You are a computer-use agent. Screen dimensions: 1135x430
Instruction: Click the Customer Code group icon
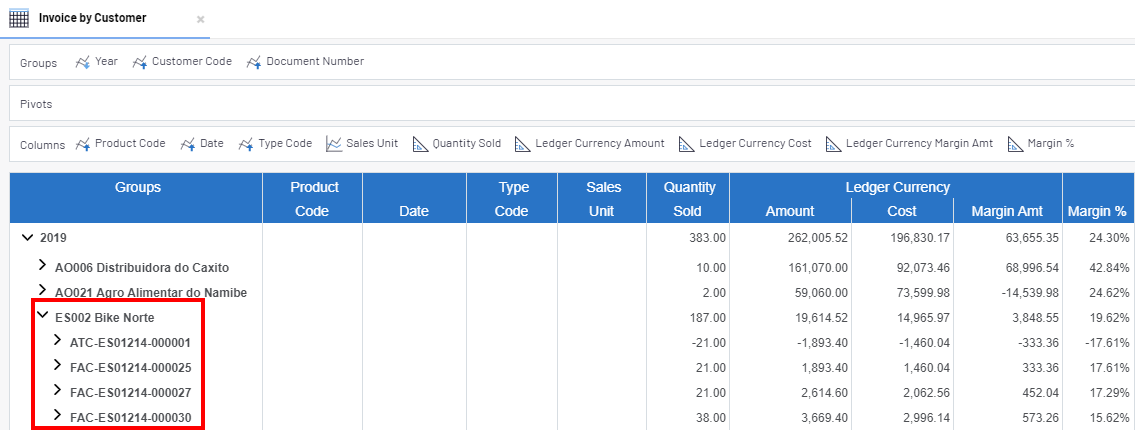coord(140,62)
